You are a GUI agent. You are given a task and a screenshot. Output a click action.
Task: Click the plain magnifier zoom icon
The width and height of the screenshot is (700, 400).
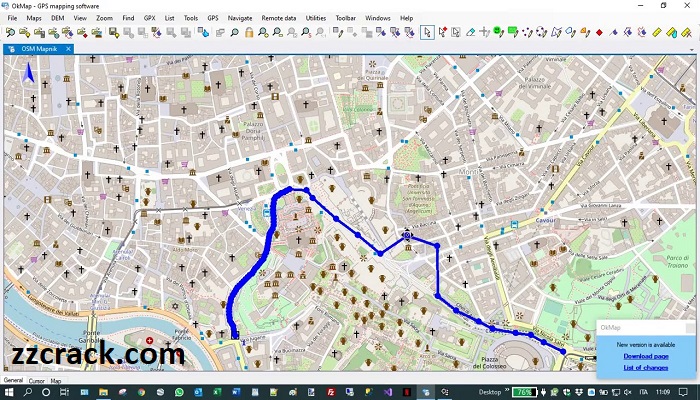[234, 32]
